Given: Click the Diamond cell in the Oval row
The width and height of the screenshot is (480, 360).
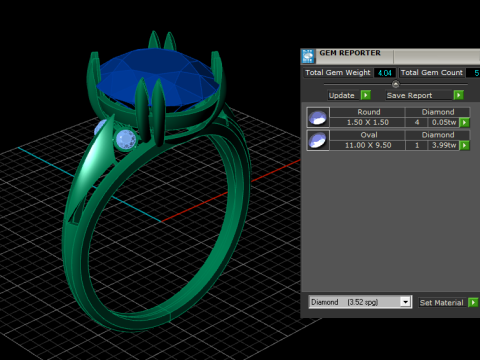Looking at the screenshot, I should (438, 135).
